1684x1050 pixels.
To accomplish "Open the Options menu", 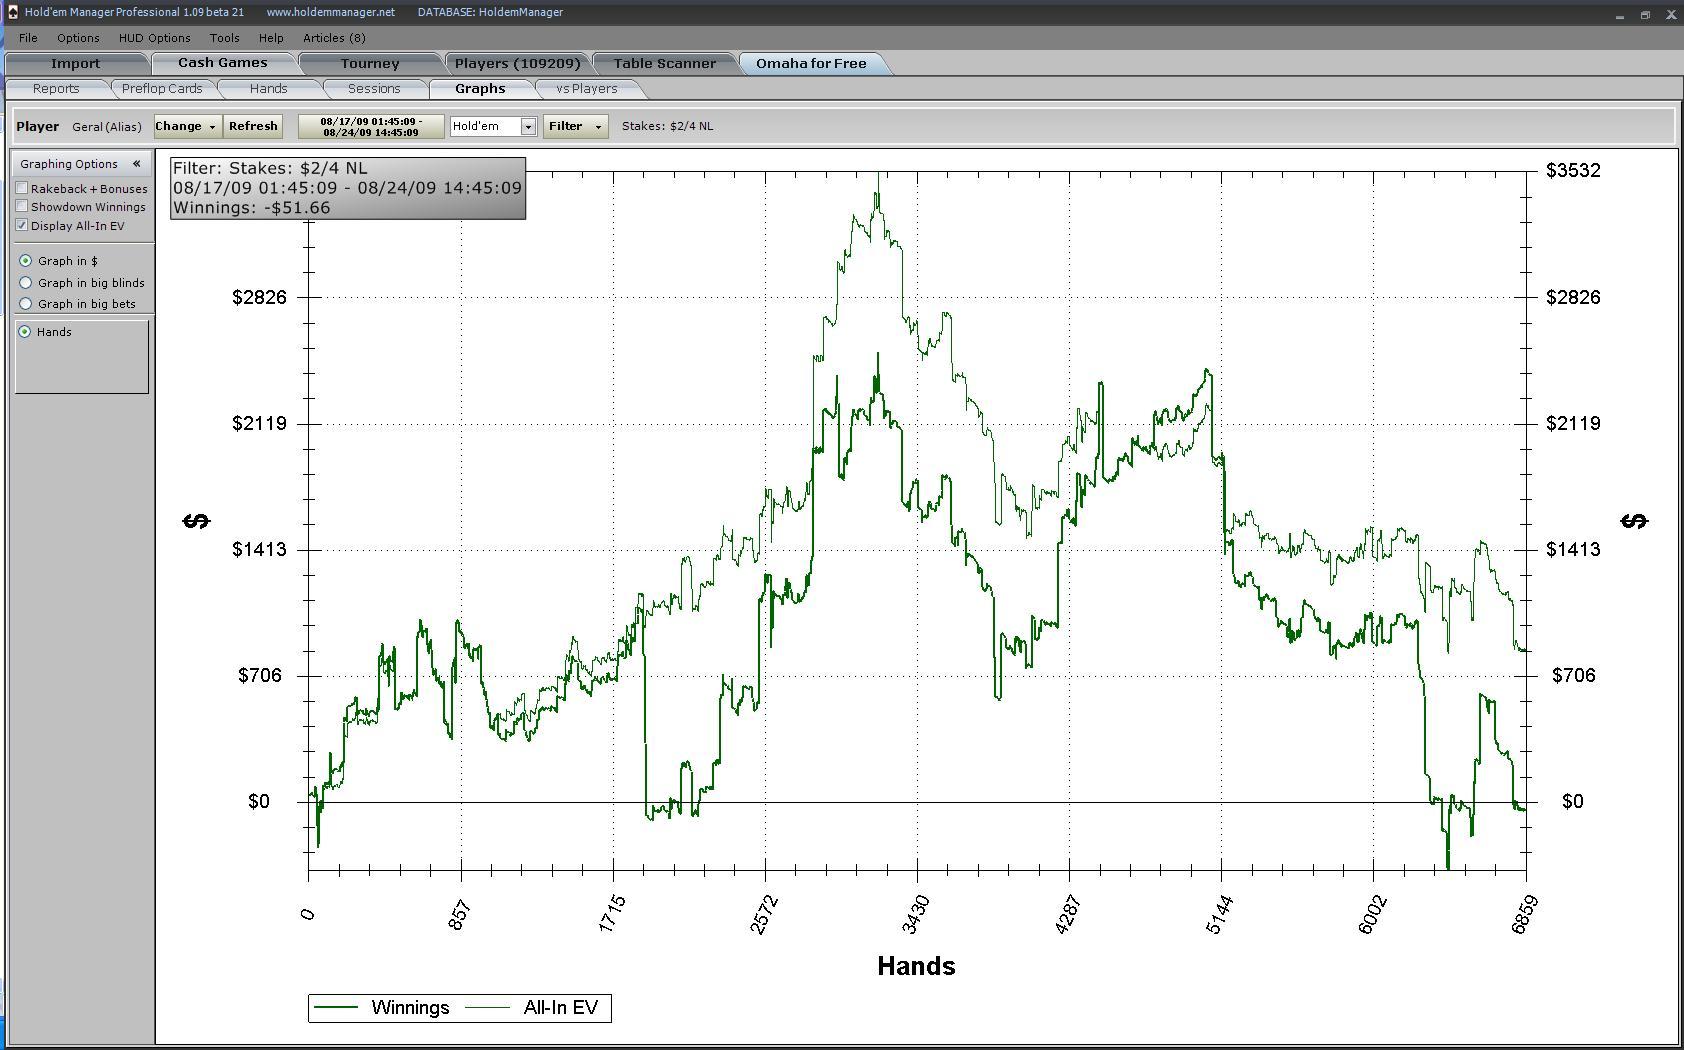I will coord(78,38).
